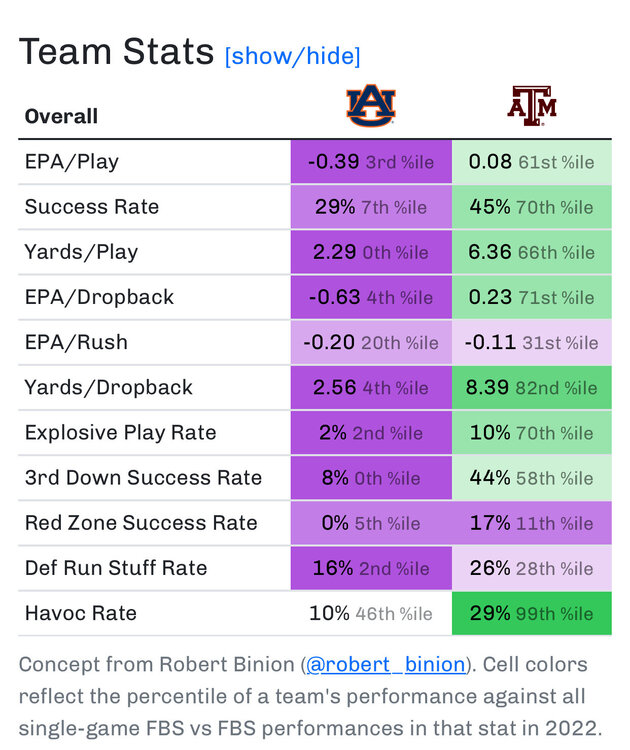This screenshot has height=750, width=630.
Task: Select Texas A&M's EPA/Rush cell
Action: click(x=531, y=342)
